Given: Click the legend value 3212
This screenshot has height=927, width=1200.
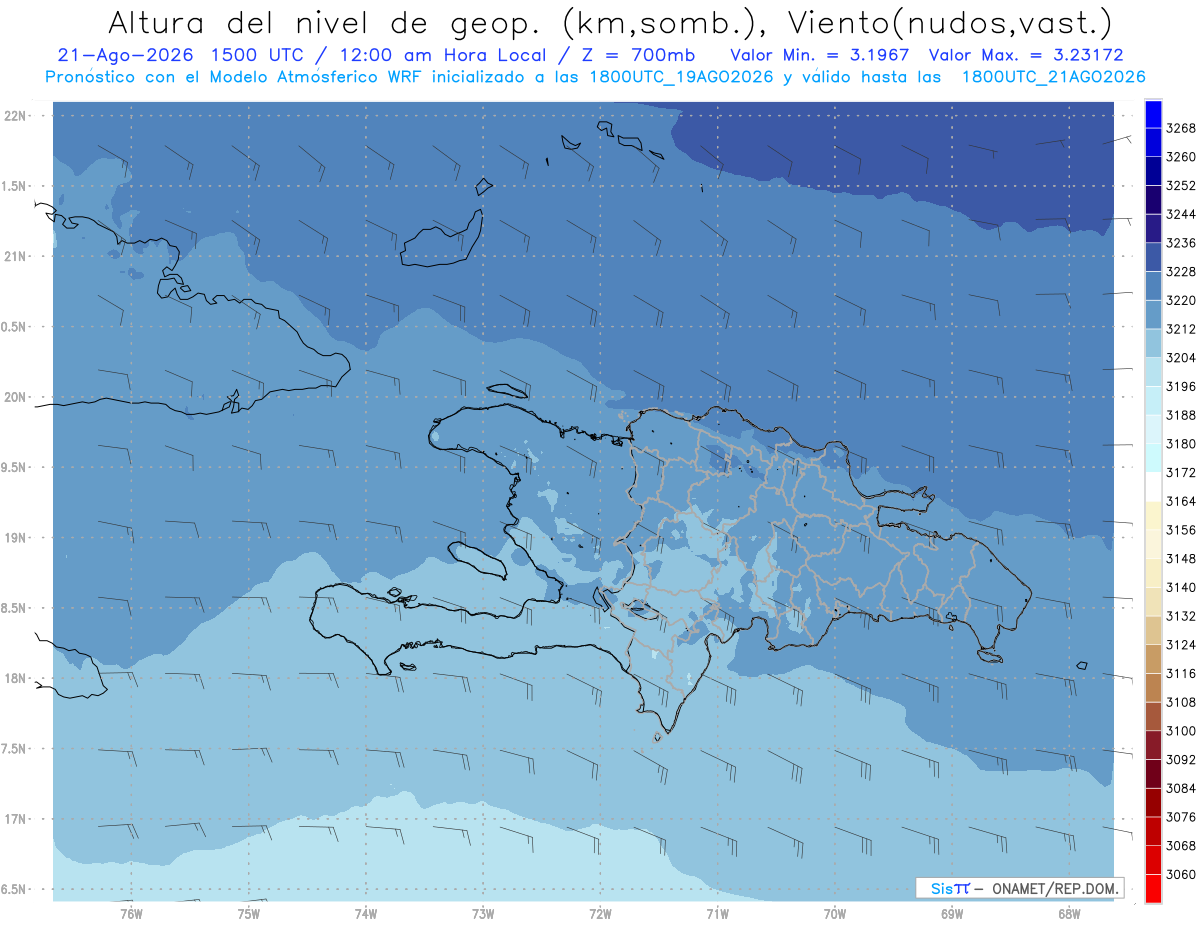Looking at the screenshot, I should pos(1181,329).
